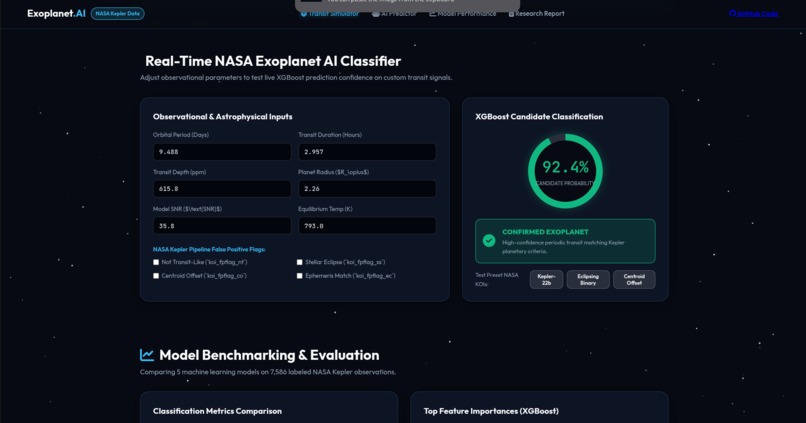Screen dimensions: 806x423
Task: Load the Eclipsing Binary preset
Action: (588, 280)
